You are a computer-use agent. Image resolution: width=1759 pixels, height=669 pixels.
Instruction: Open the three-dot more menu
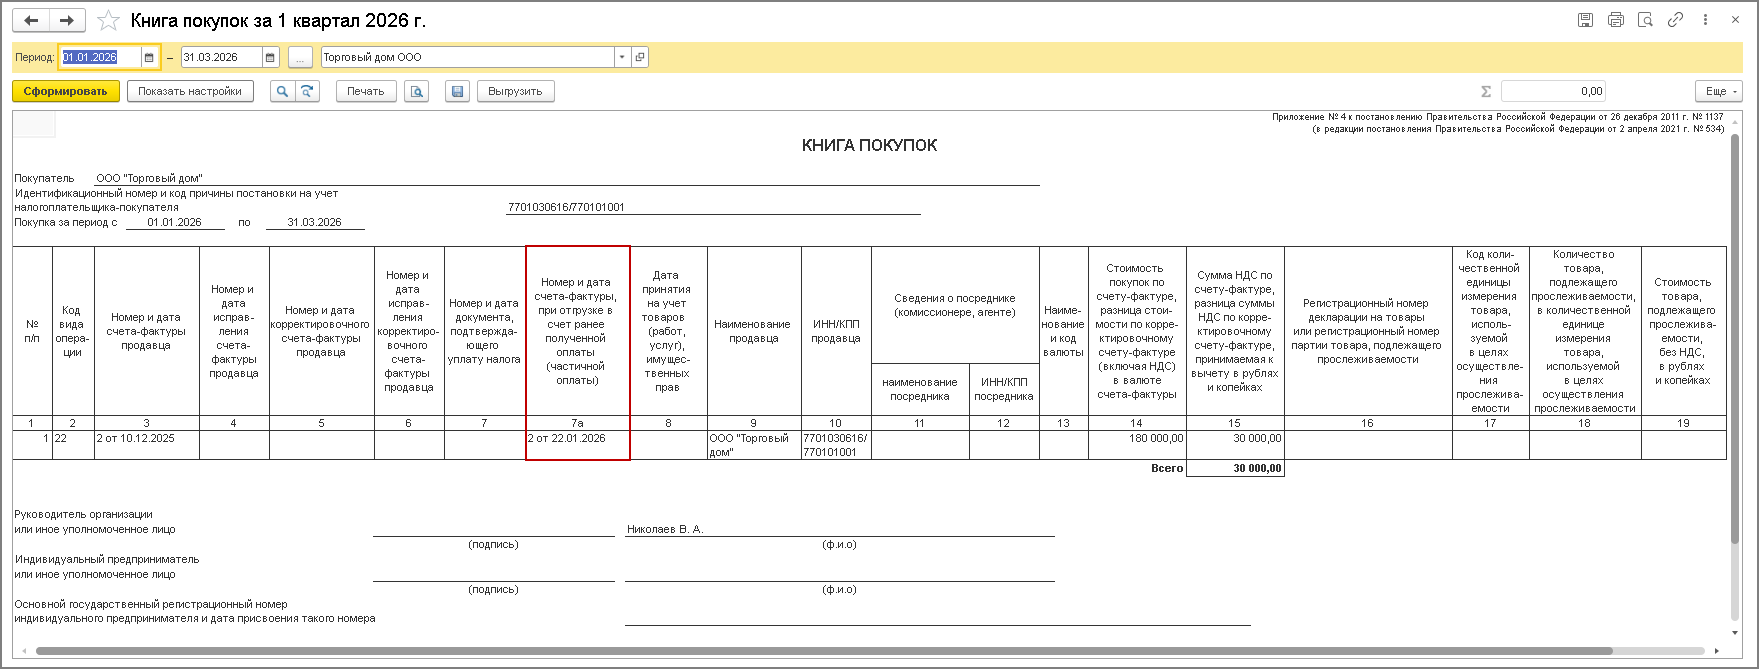(x=1705, y=20)
